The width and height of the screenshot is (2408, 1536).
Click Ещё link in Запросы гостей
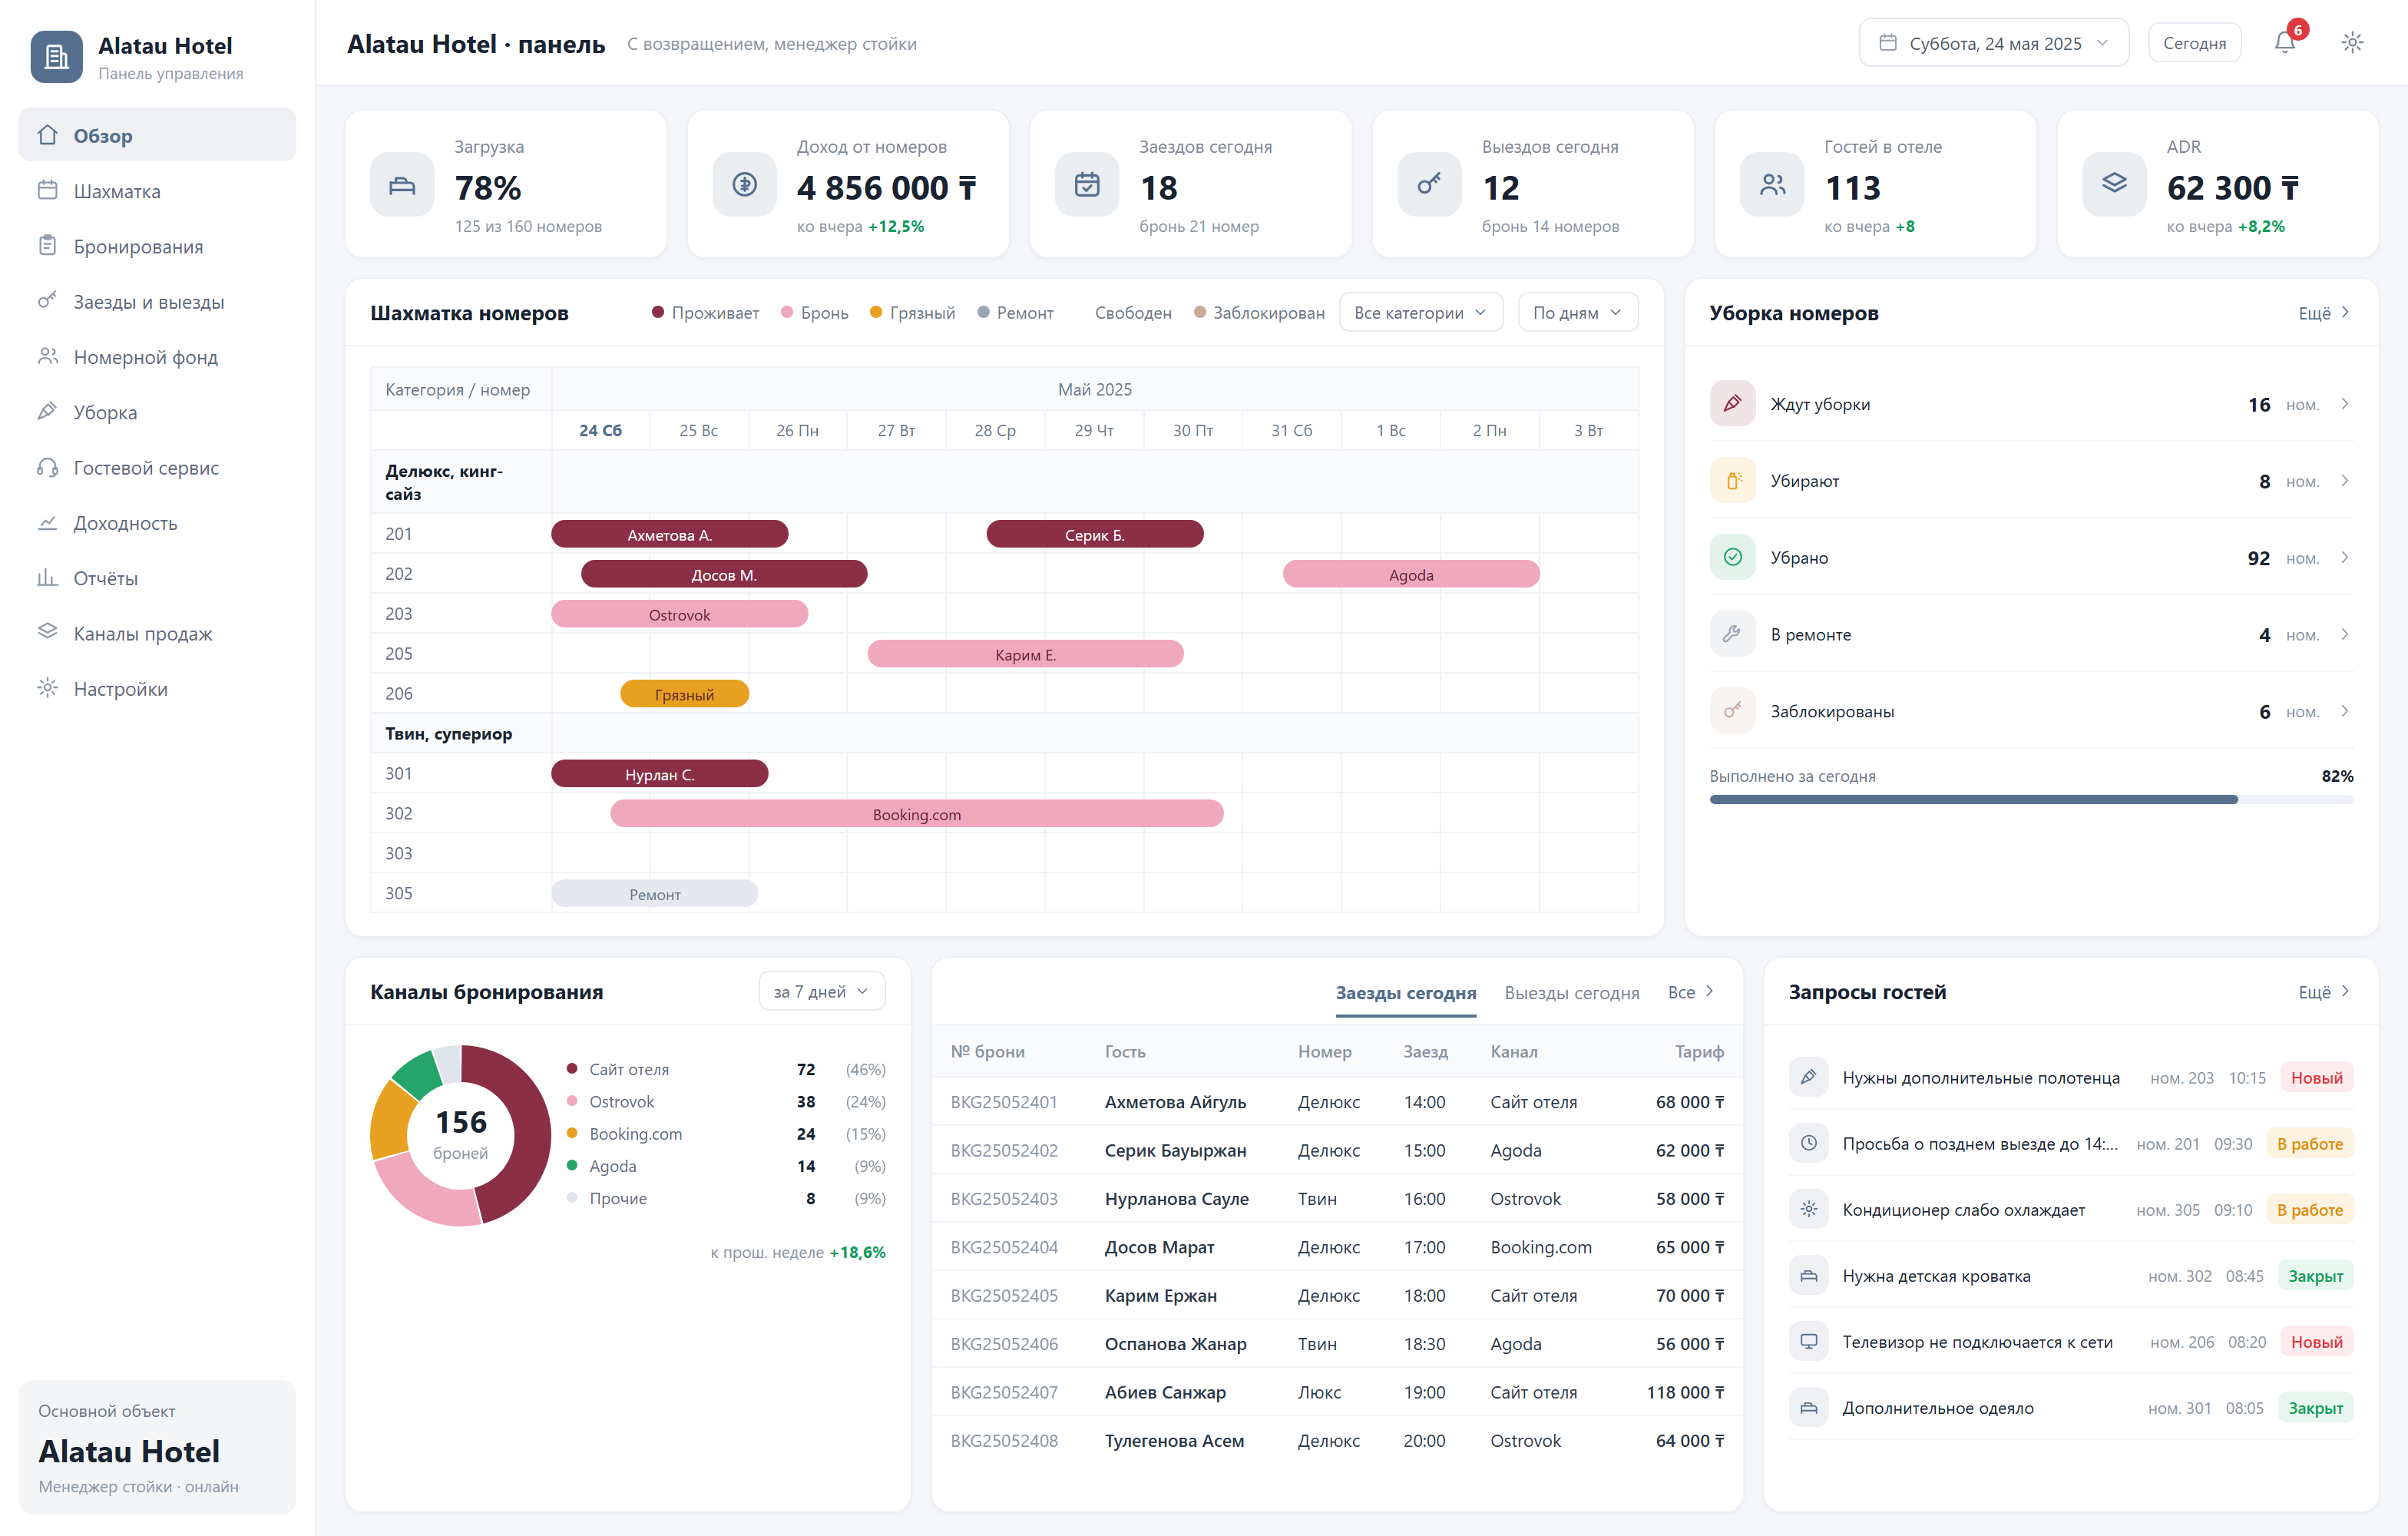pyautogui.click(x=2323, y=992)
